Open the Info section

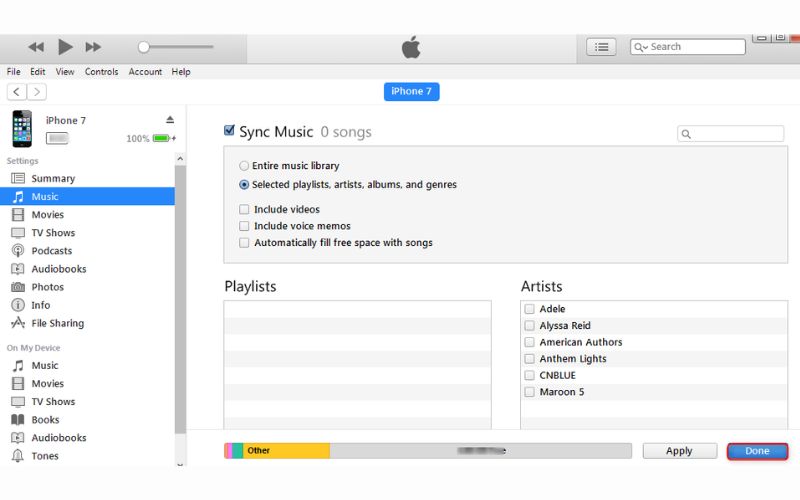[x=87, y=305]
